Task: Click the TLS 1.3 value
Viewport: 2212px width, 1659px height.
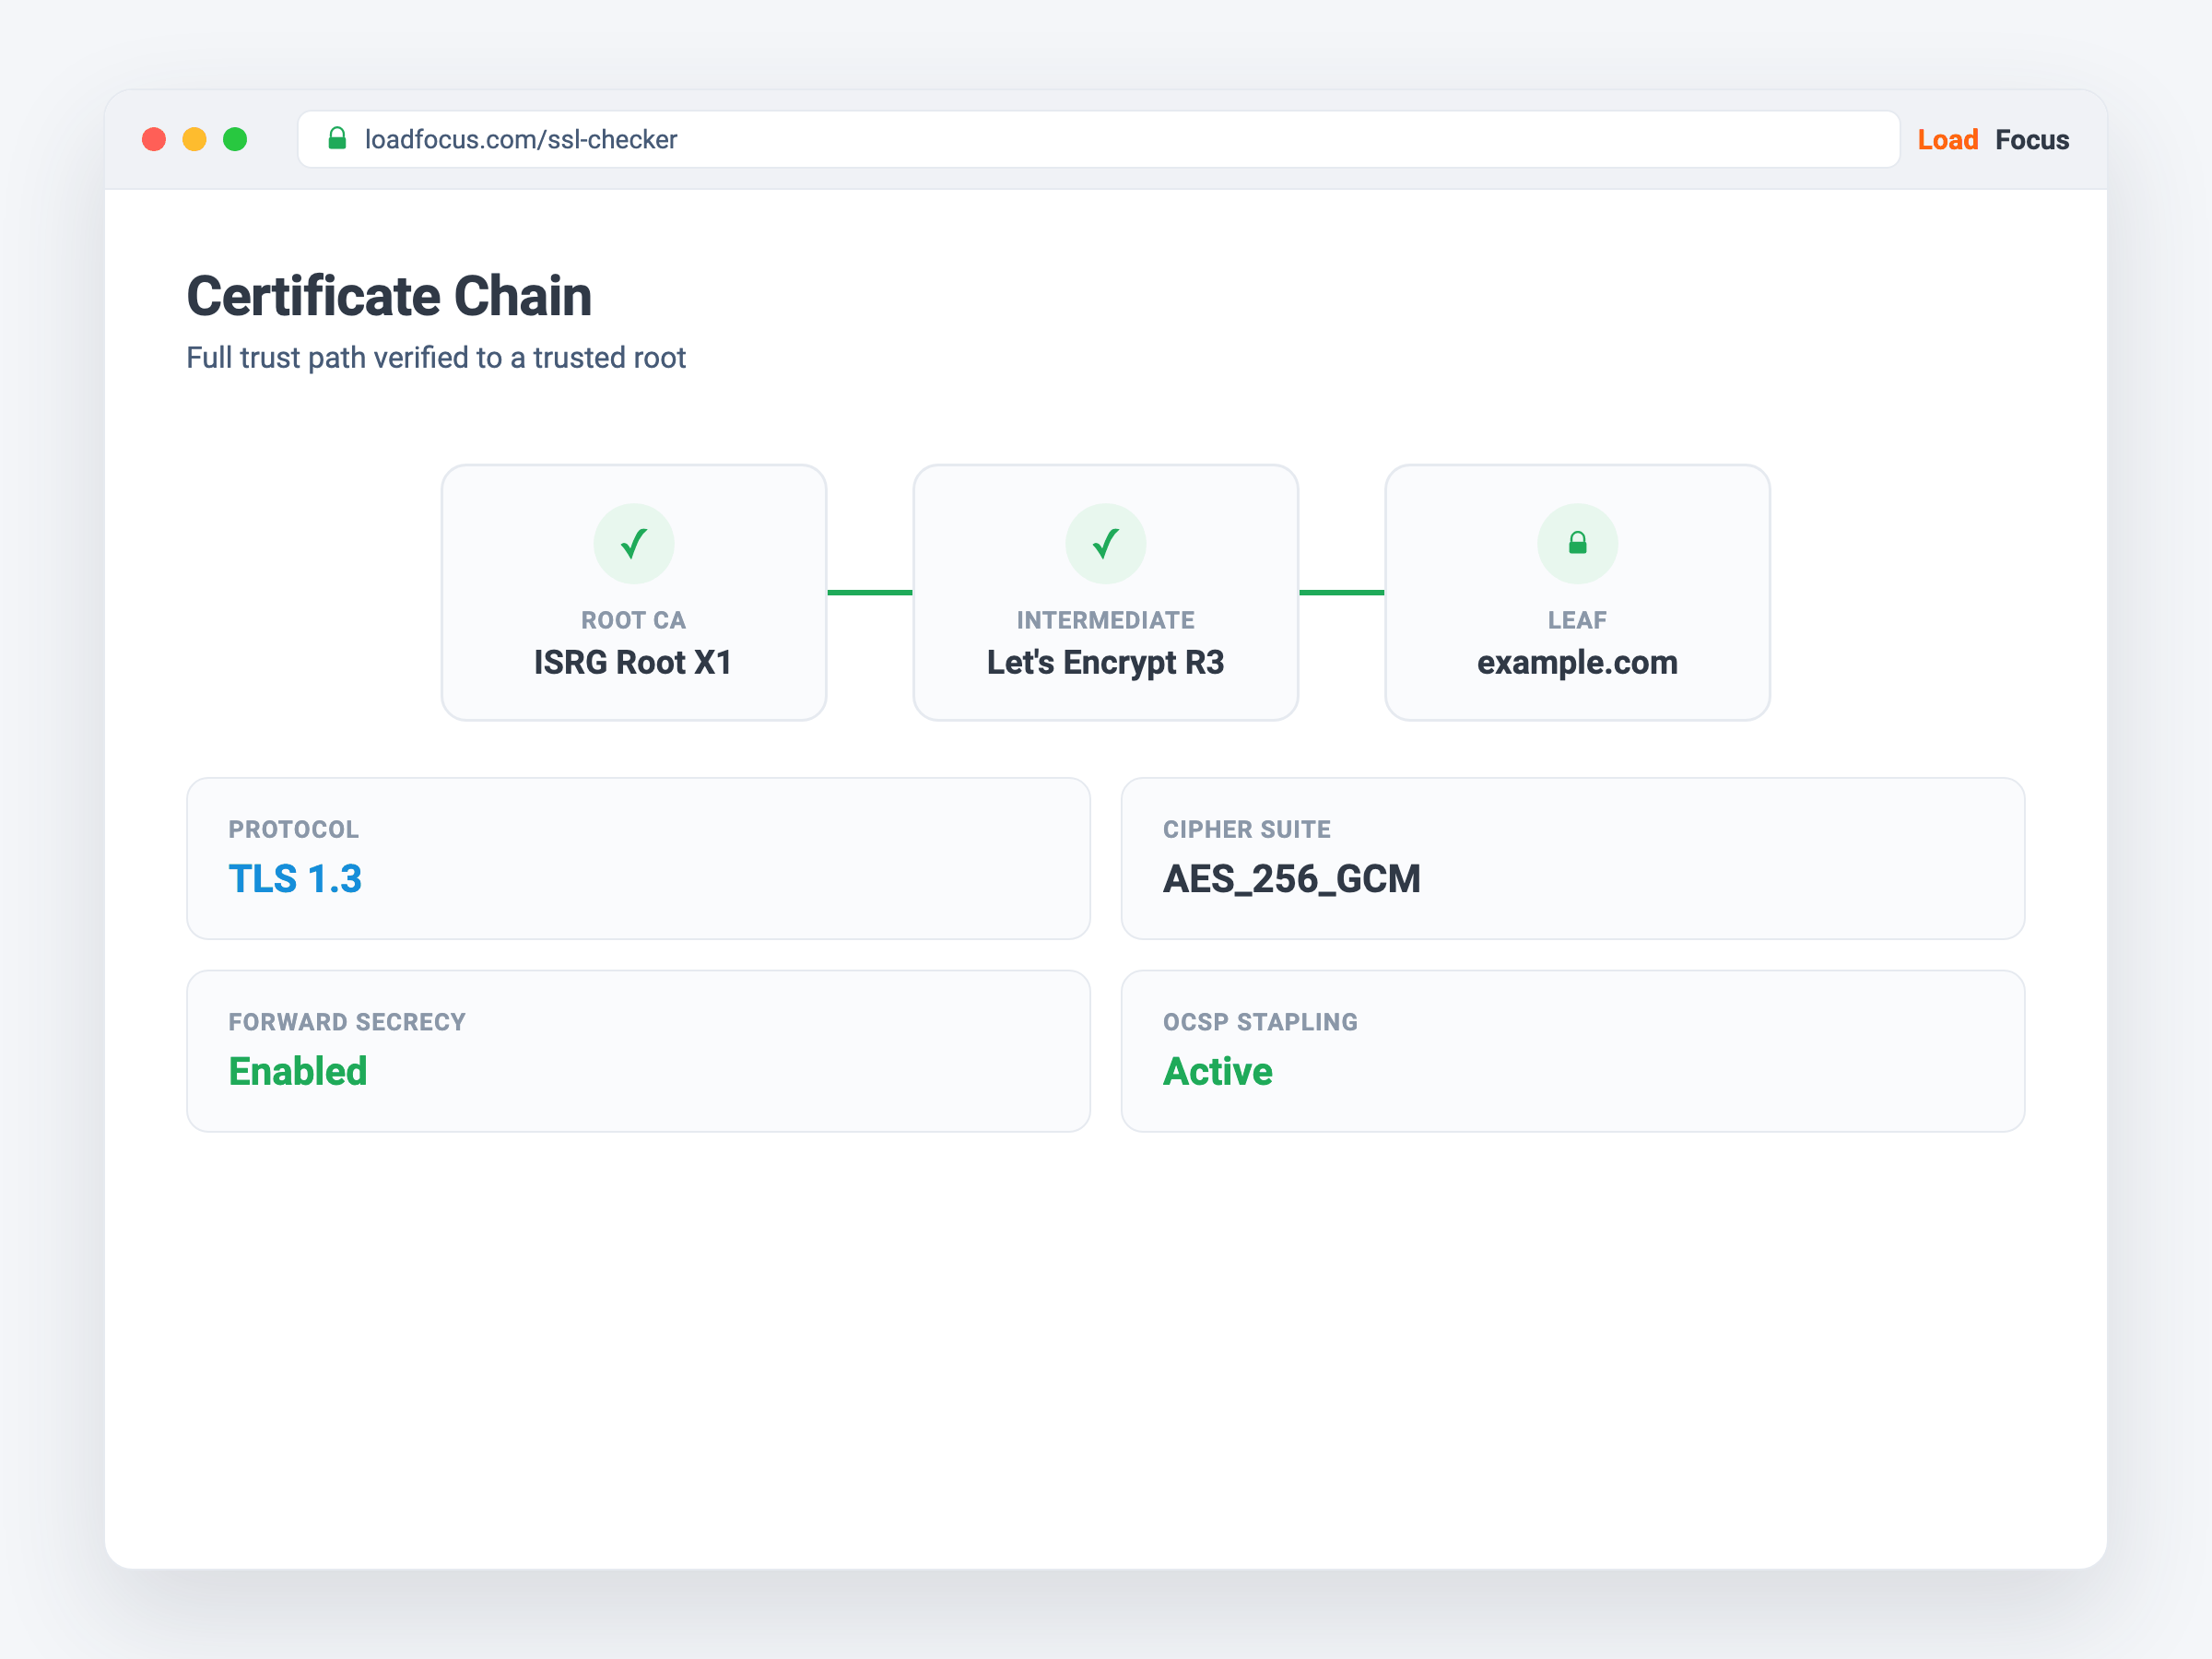Action: (295, 878)
